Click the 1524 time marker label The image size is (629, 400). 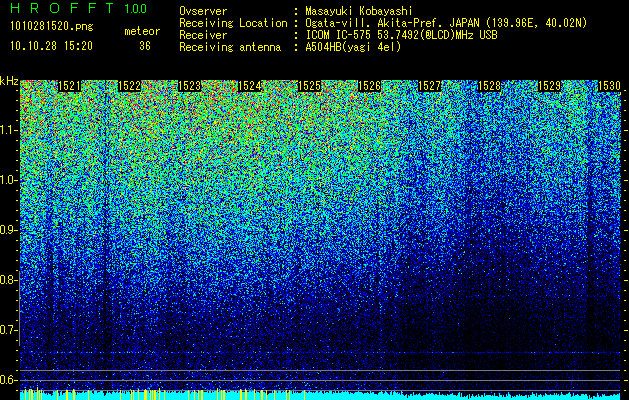coord(250,86)
